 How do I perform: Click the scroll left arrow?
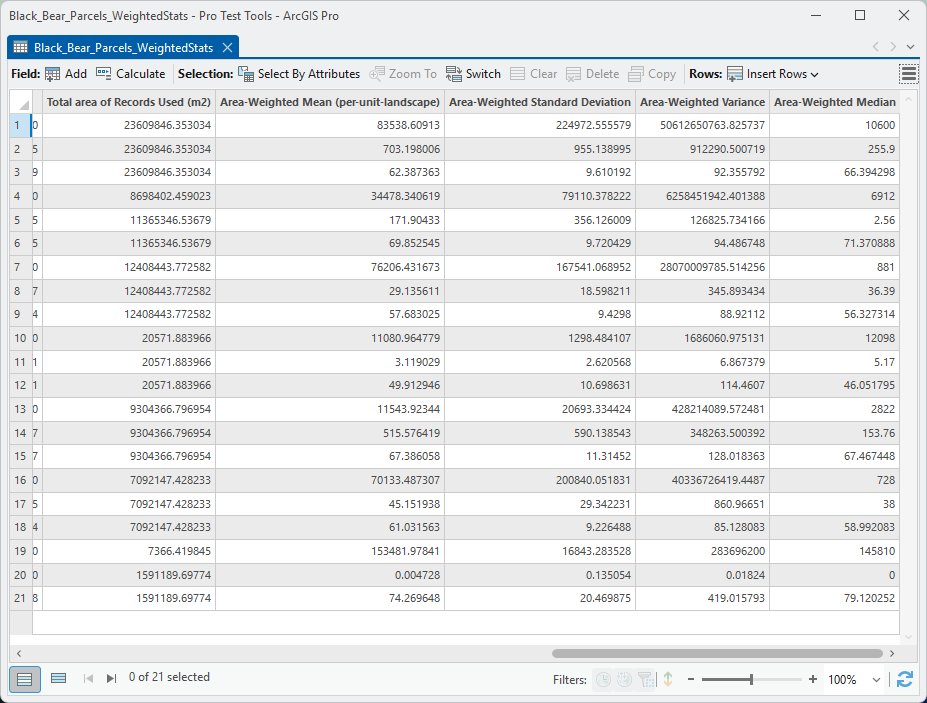coord(19,653)
